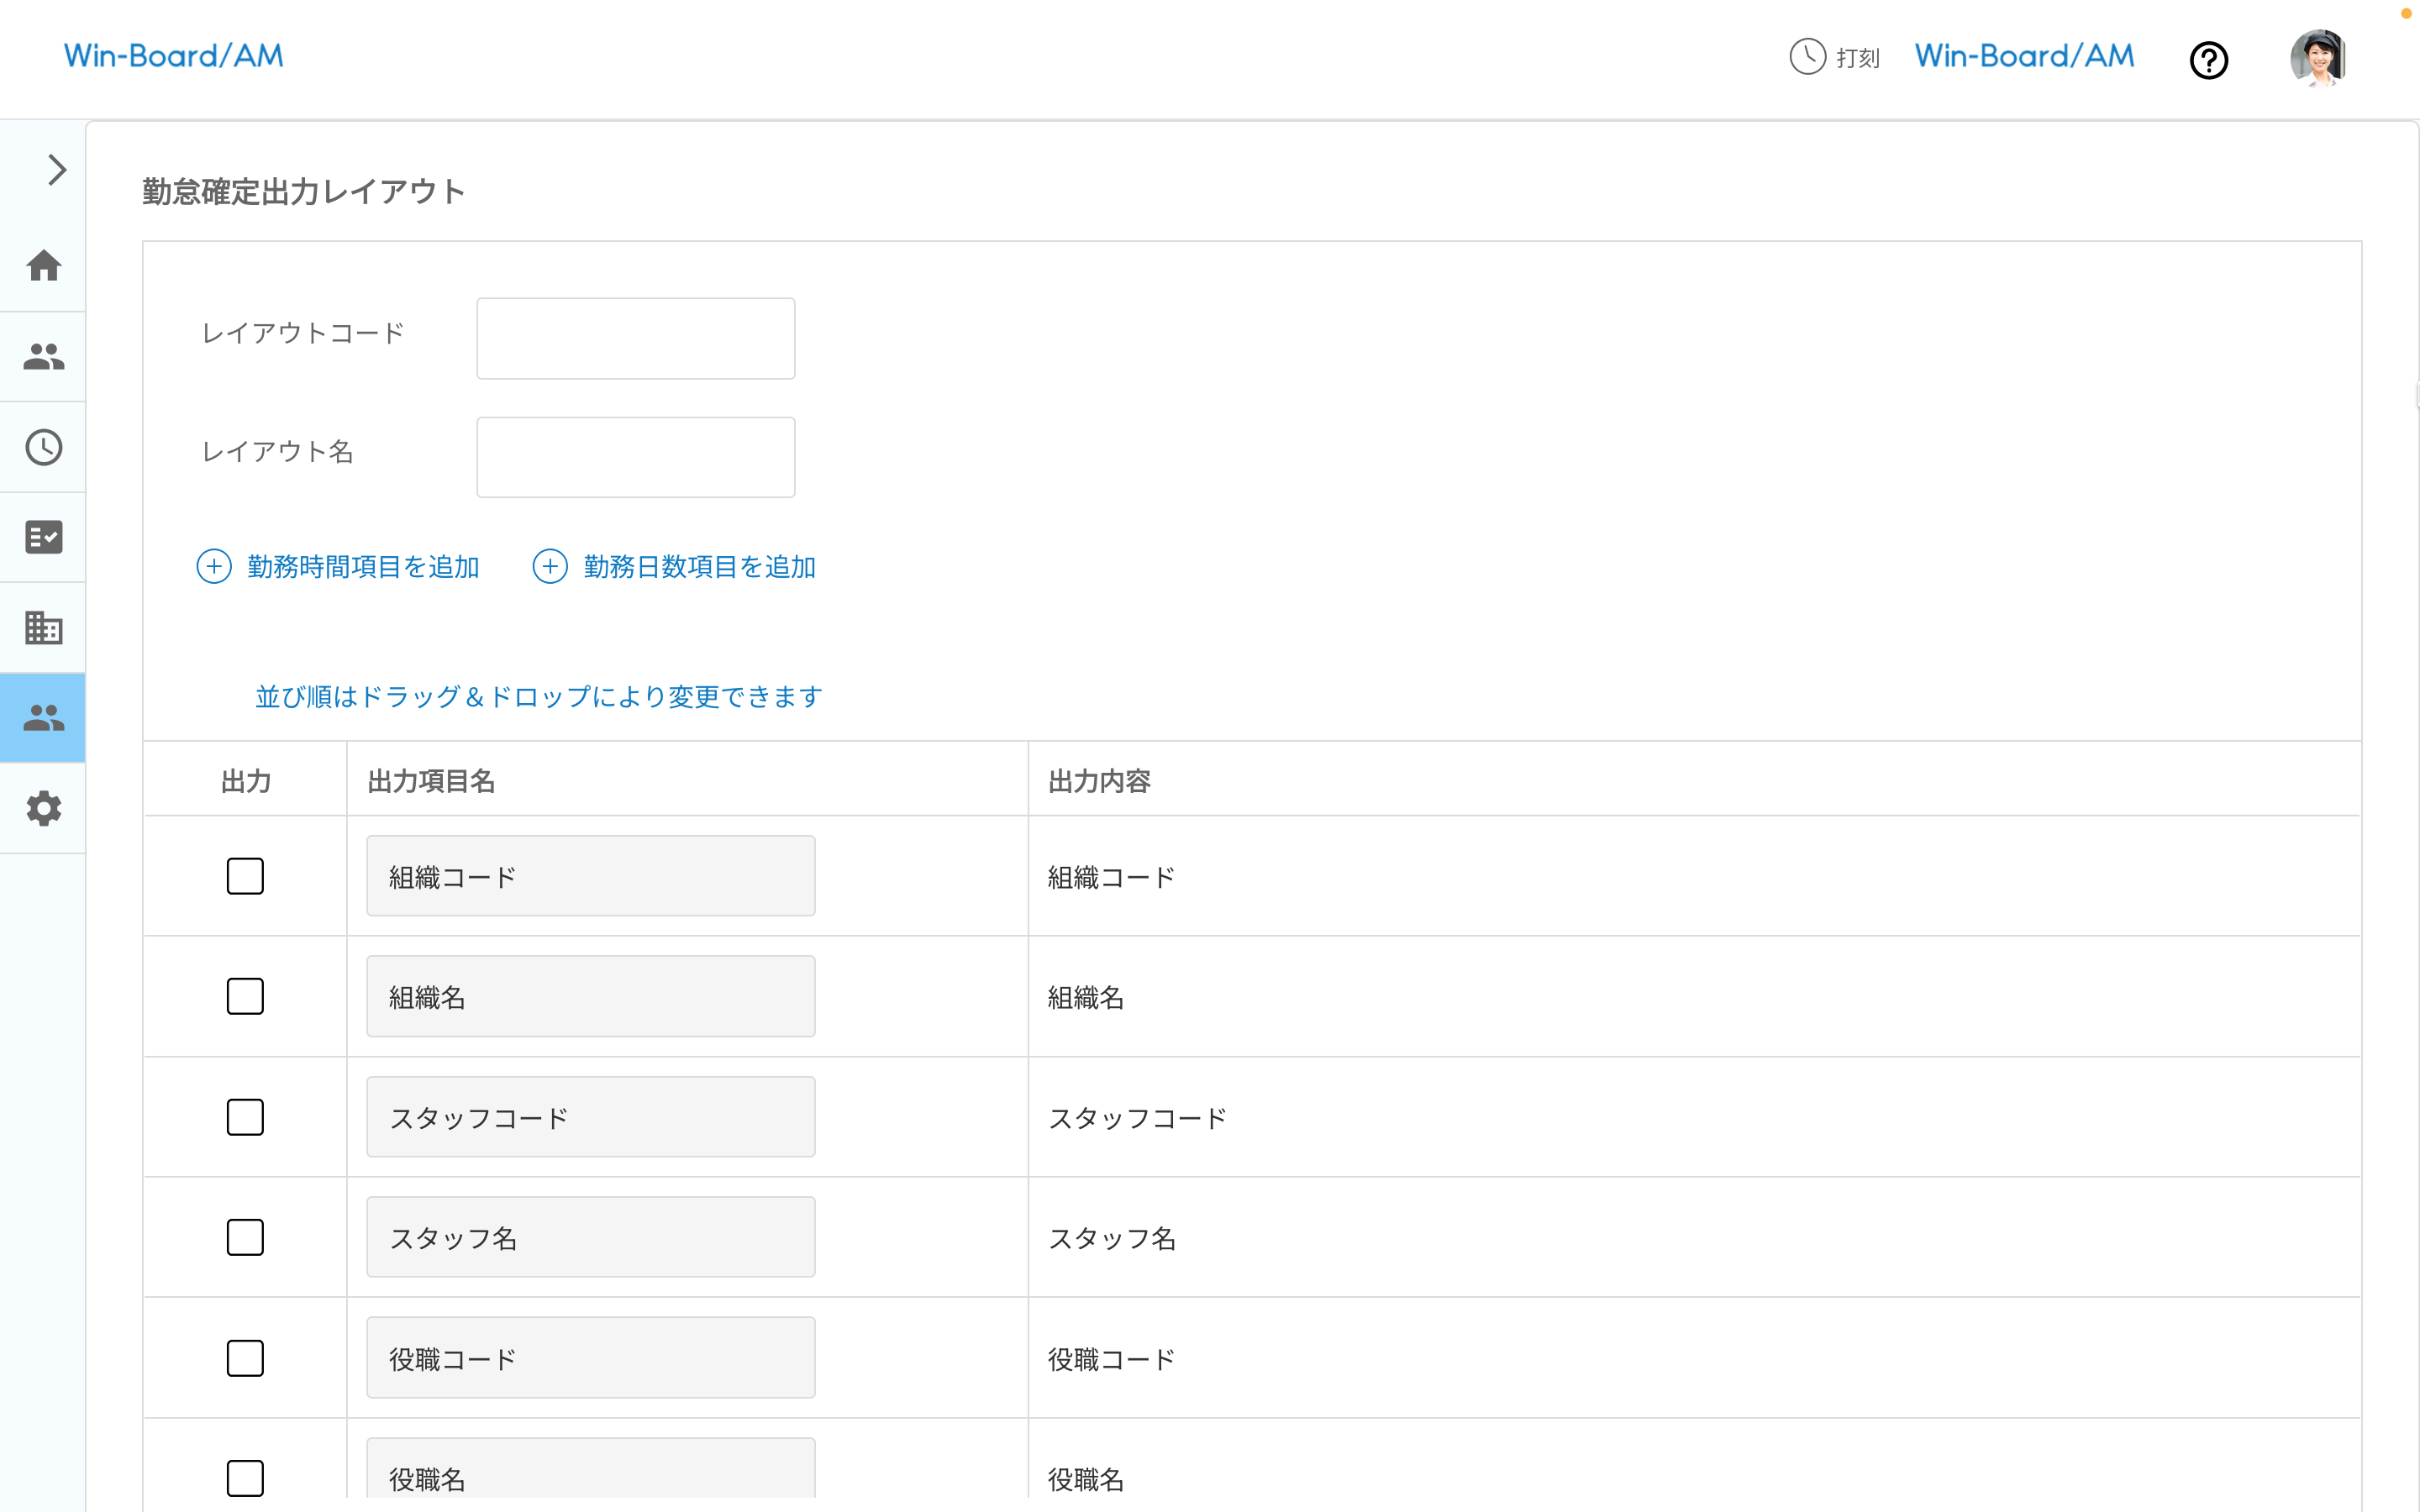Open settings via the gear icon
This screenshot has height=1512, width=2420.
click(x=43, y=808)
